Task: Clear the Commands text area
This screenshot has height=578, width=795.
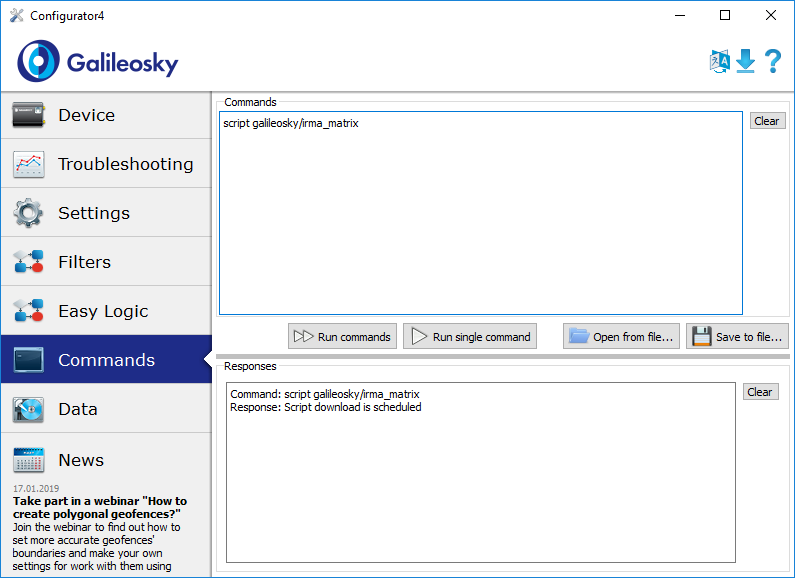Action: pyautogui.click(x=767, y=121)
